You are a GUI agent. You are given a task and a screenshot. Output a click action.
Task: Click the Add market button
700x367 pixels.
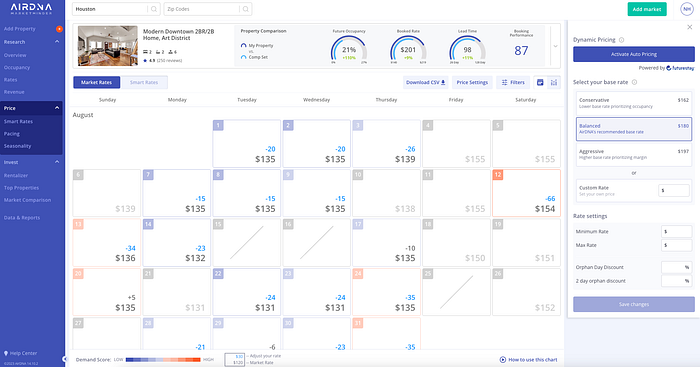[x=647, y=9]
